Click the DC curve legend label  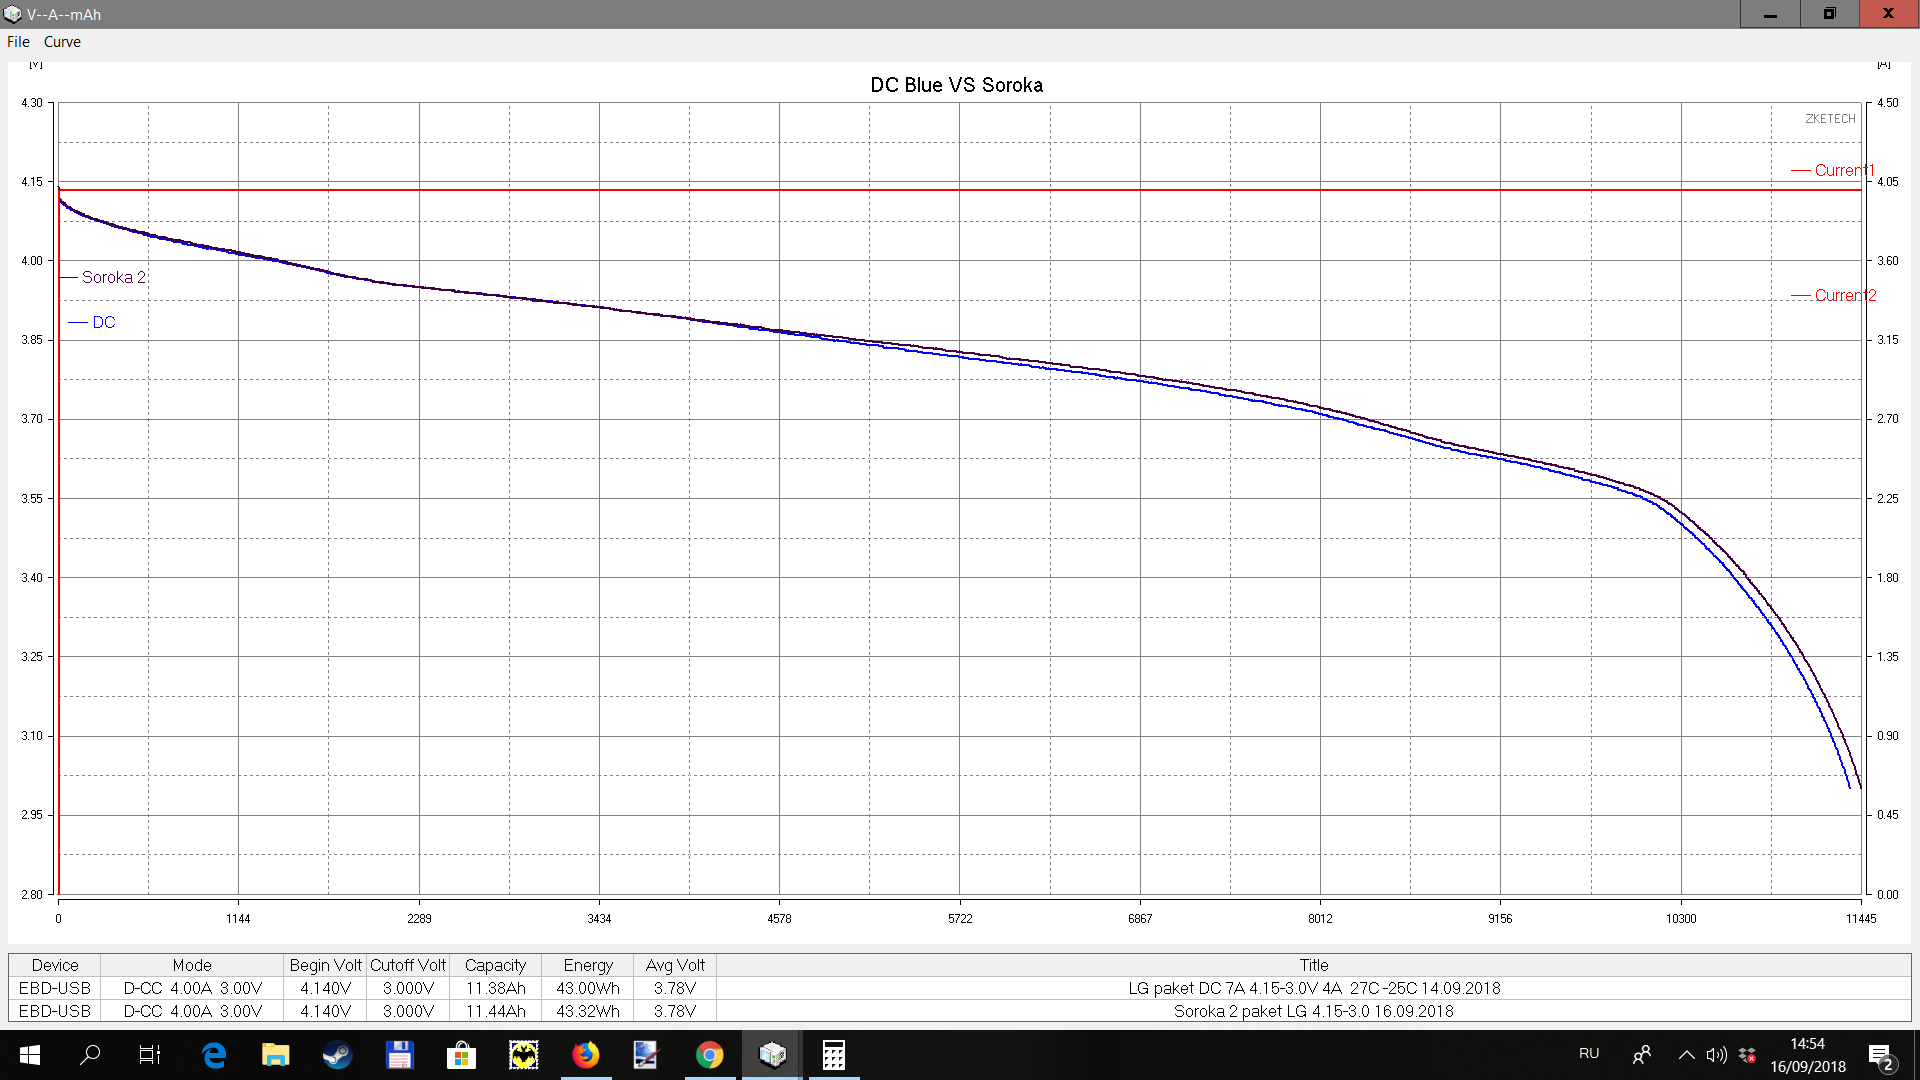click(103, 322)
